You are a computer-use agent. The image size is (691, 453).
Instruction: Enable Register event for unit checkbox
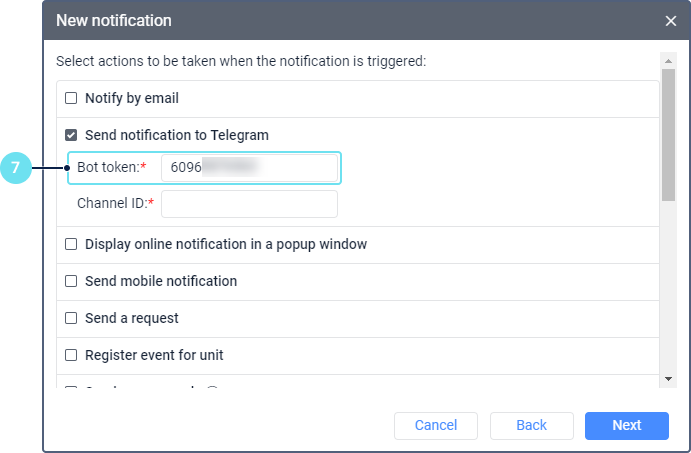[71, 354]
